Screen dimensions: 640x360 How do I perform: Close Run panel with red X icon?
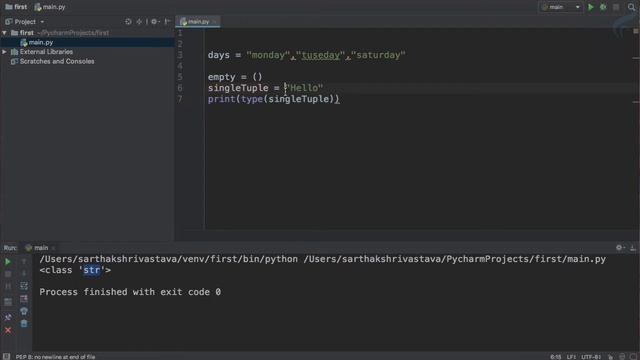point(8,330)
